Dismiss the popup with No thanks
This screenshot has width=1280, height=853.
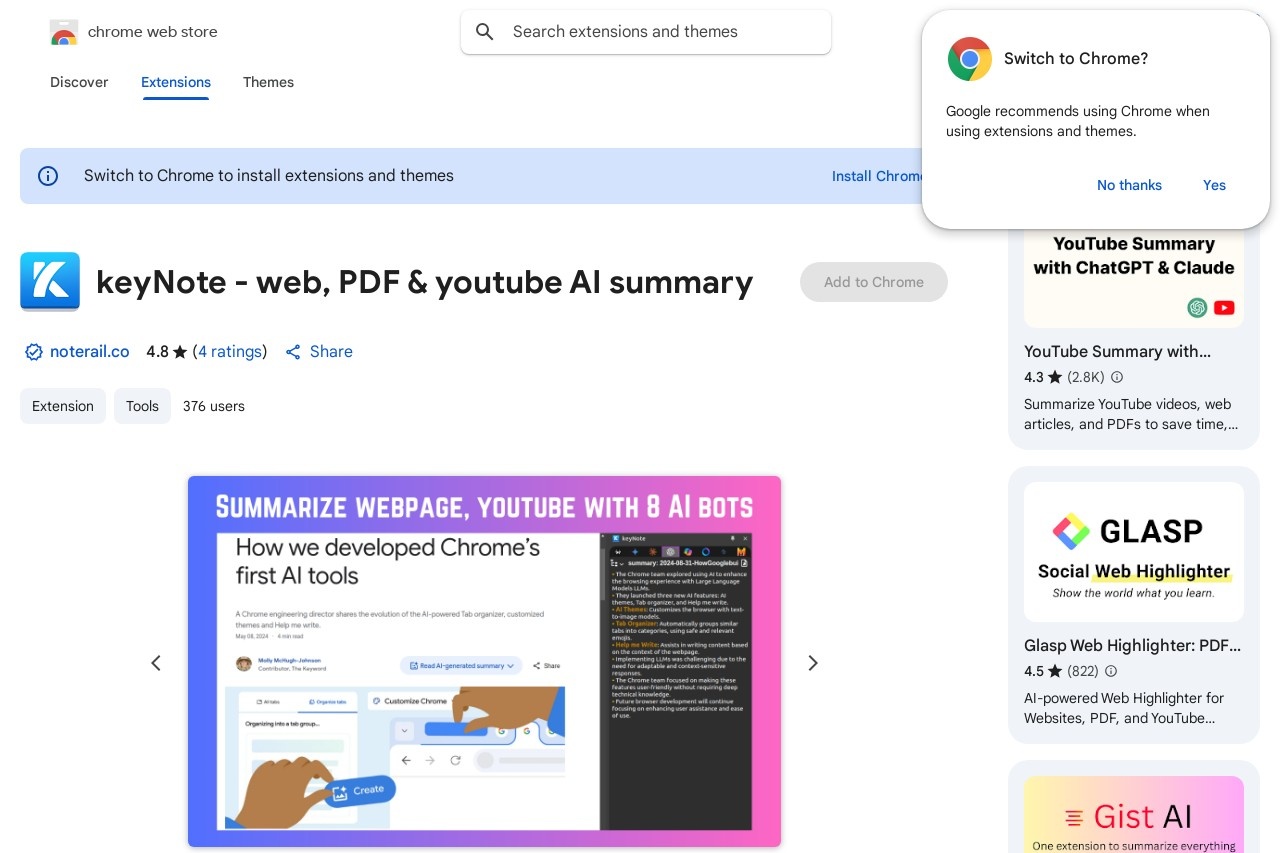point(1129,185)
